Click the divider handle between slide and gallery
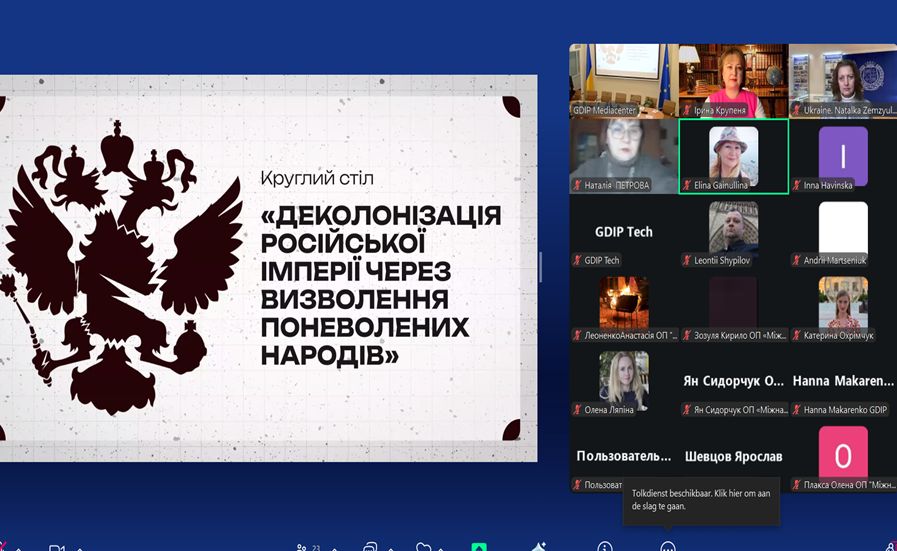The width and height of the screenshot is (897, 551). (541, 267)
